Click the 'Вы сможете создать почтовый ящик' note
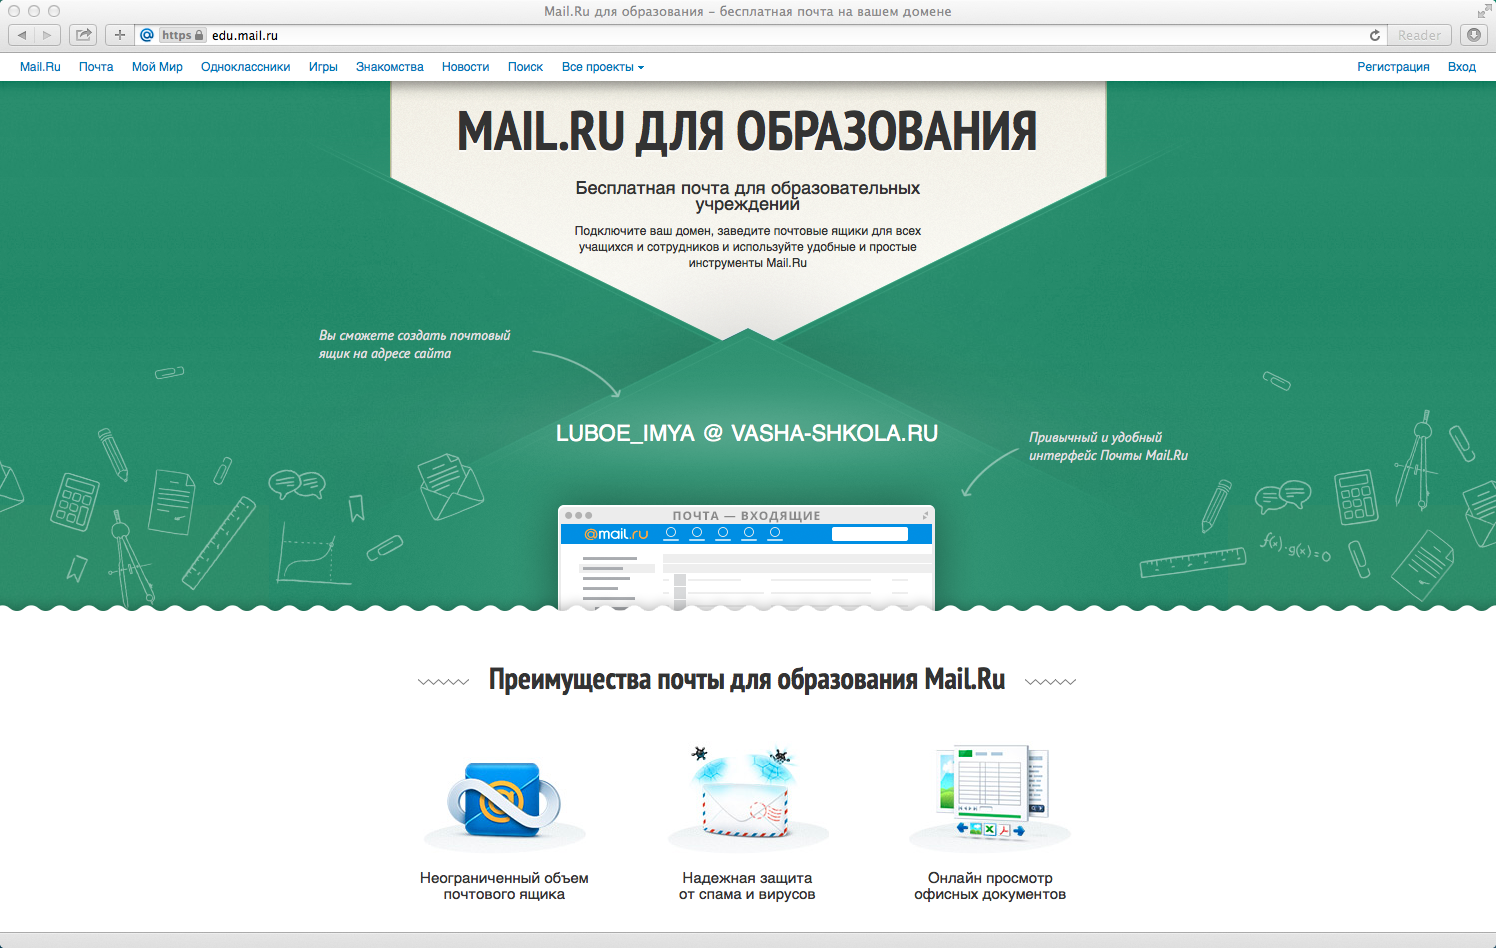This screenshot has height=948, width=1496. coord(414,345)
